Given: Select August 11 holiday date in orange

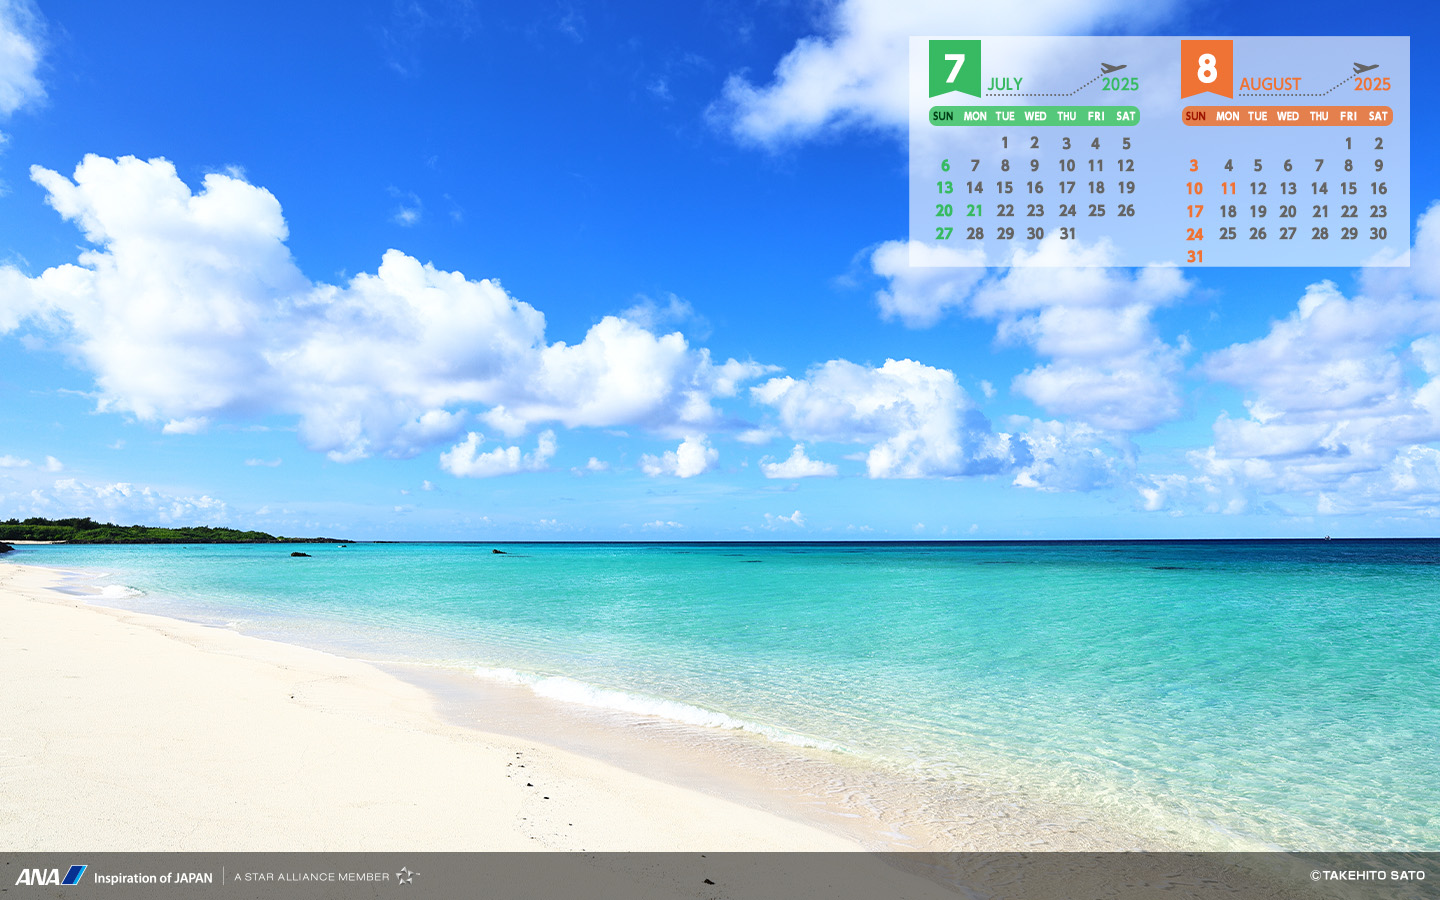Looking at the screenshot, I should click(1228, 188).
